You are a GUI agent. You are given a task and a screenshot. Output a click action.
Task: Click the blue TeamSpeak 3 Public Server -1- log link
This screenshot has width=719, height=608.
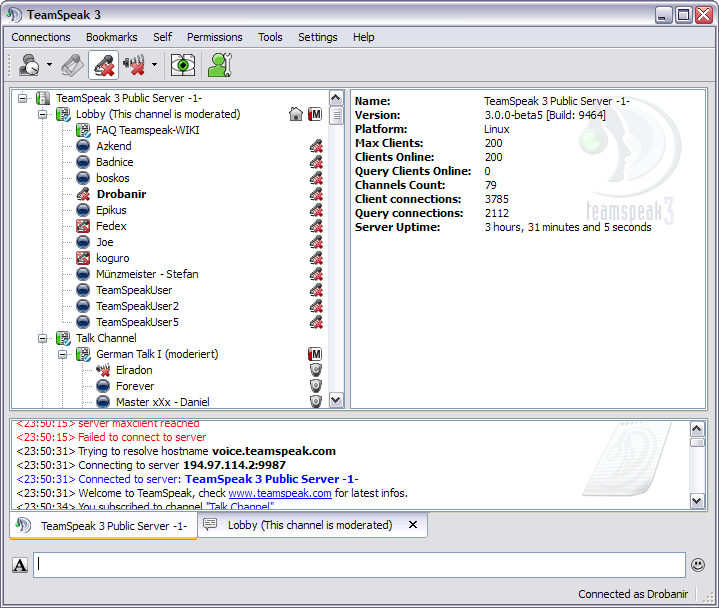click(271, 479)
